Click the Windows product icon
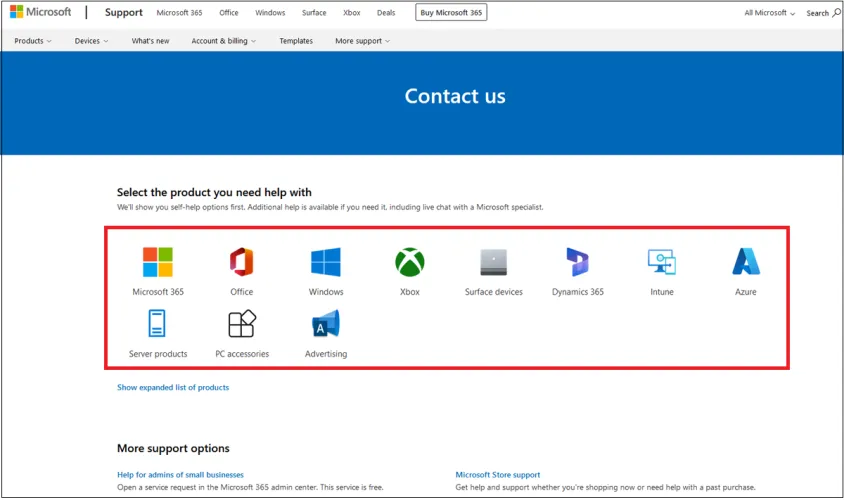844x500 pixels. tap(326, 262)
